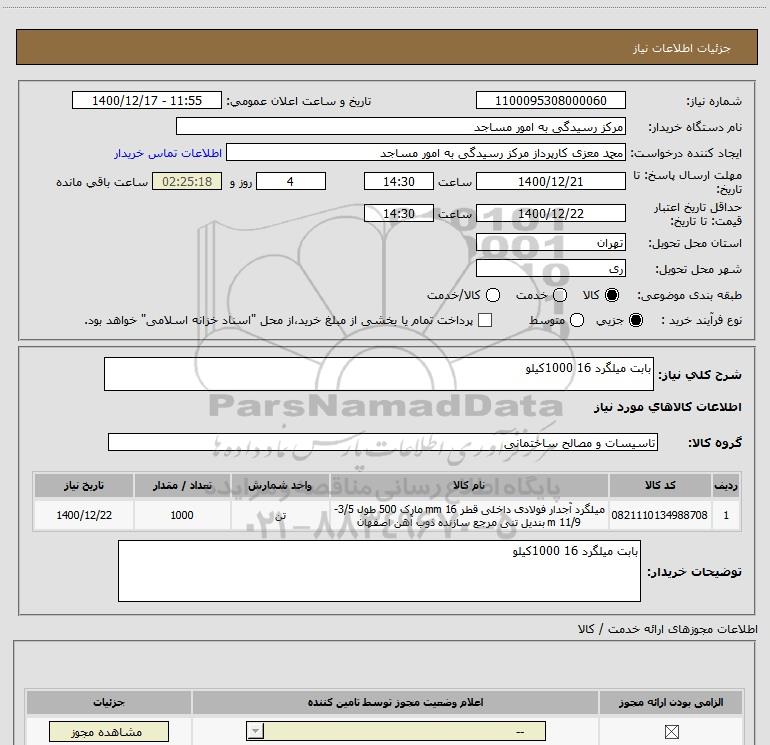Click the remaining days field showing 4
The height and width of the screenshot is (745, 770).
[291, 182]
